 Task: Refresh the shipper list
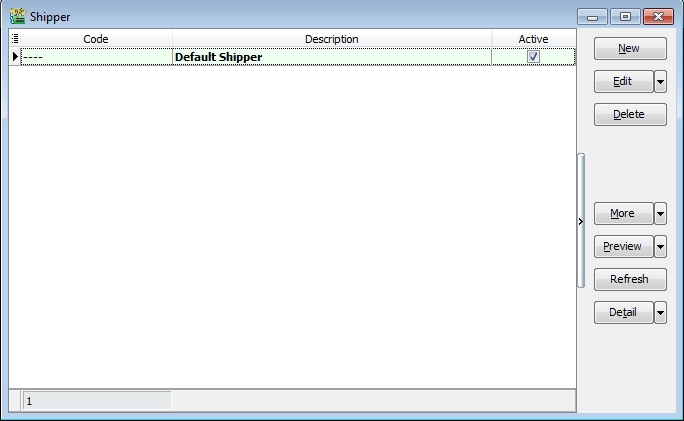(630, 279)
